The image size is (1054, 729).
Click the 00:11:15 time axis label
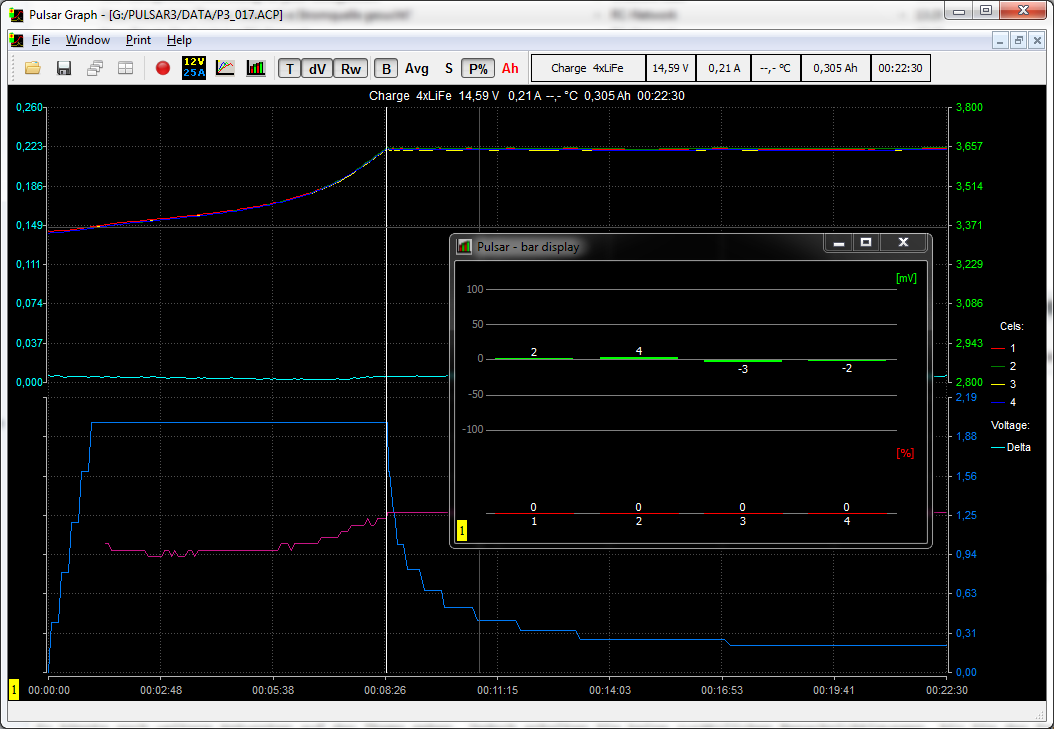click(x=497, y=690)
